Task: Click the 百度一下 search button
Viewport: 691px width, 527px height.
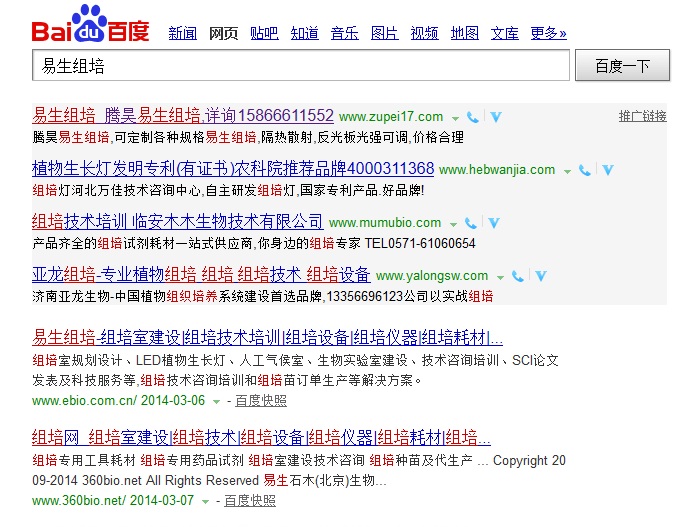Action: (x=622, y=65)
